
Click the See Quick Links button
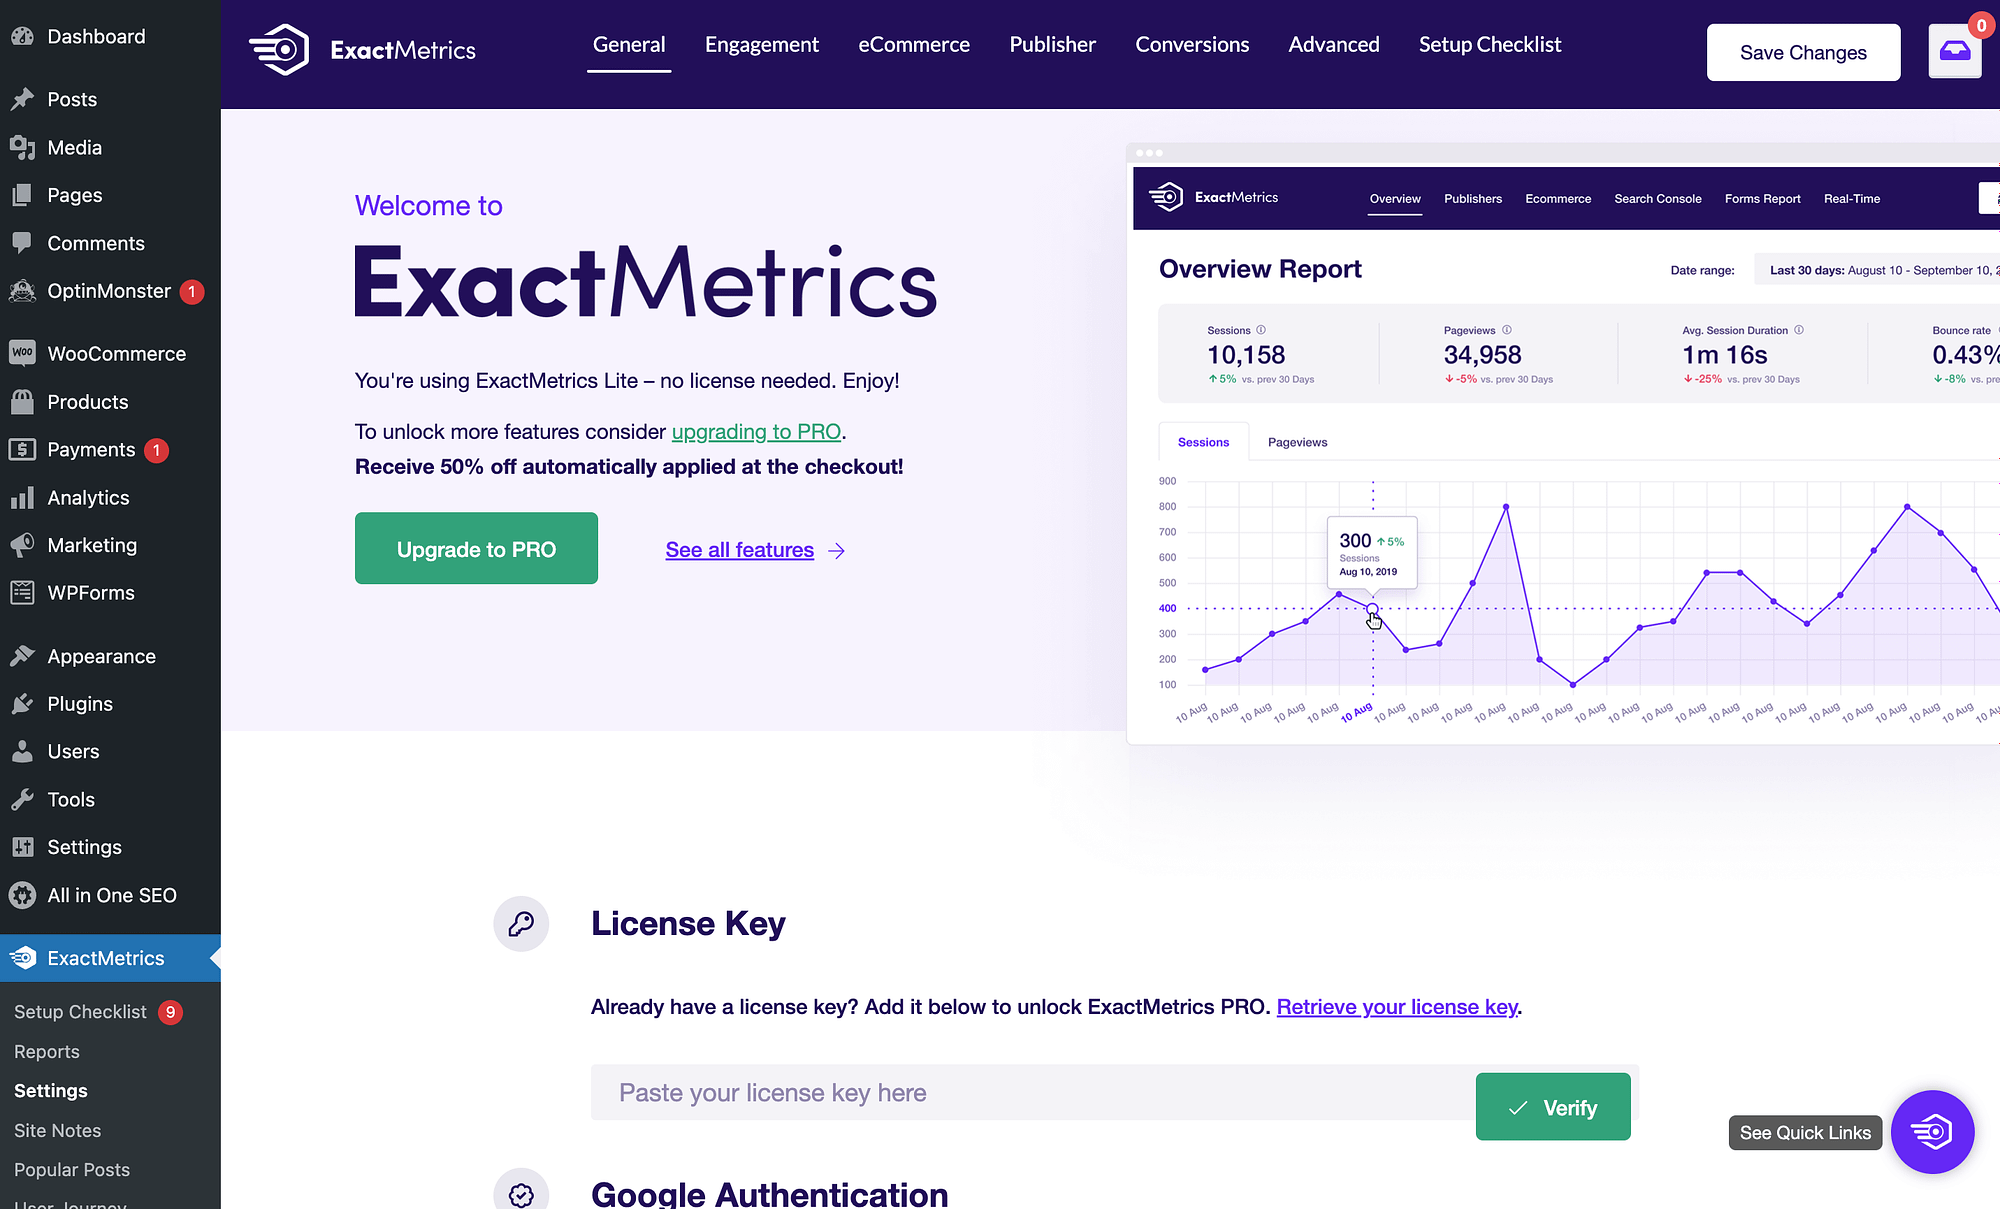1804,1132
